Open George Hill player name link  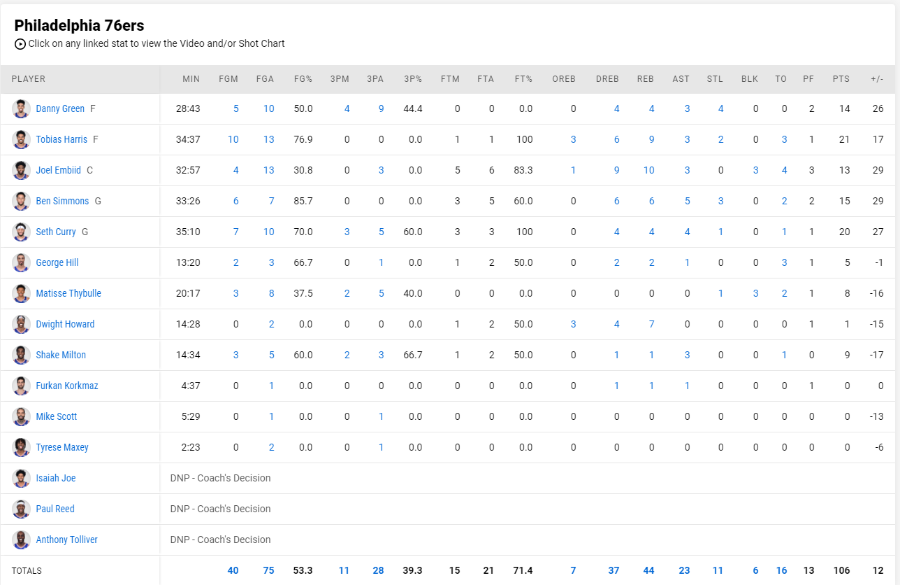[57, 262]
